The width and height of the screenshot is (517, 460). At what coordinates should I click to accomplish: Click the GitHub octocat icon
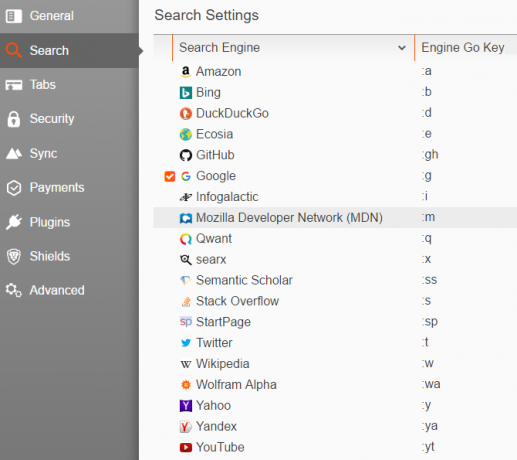click(186, 155)
